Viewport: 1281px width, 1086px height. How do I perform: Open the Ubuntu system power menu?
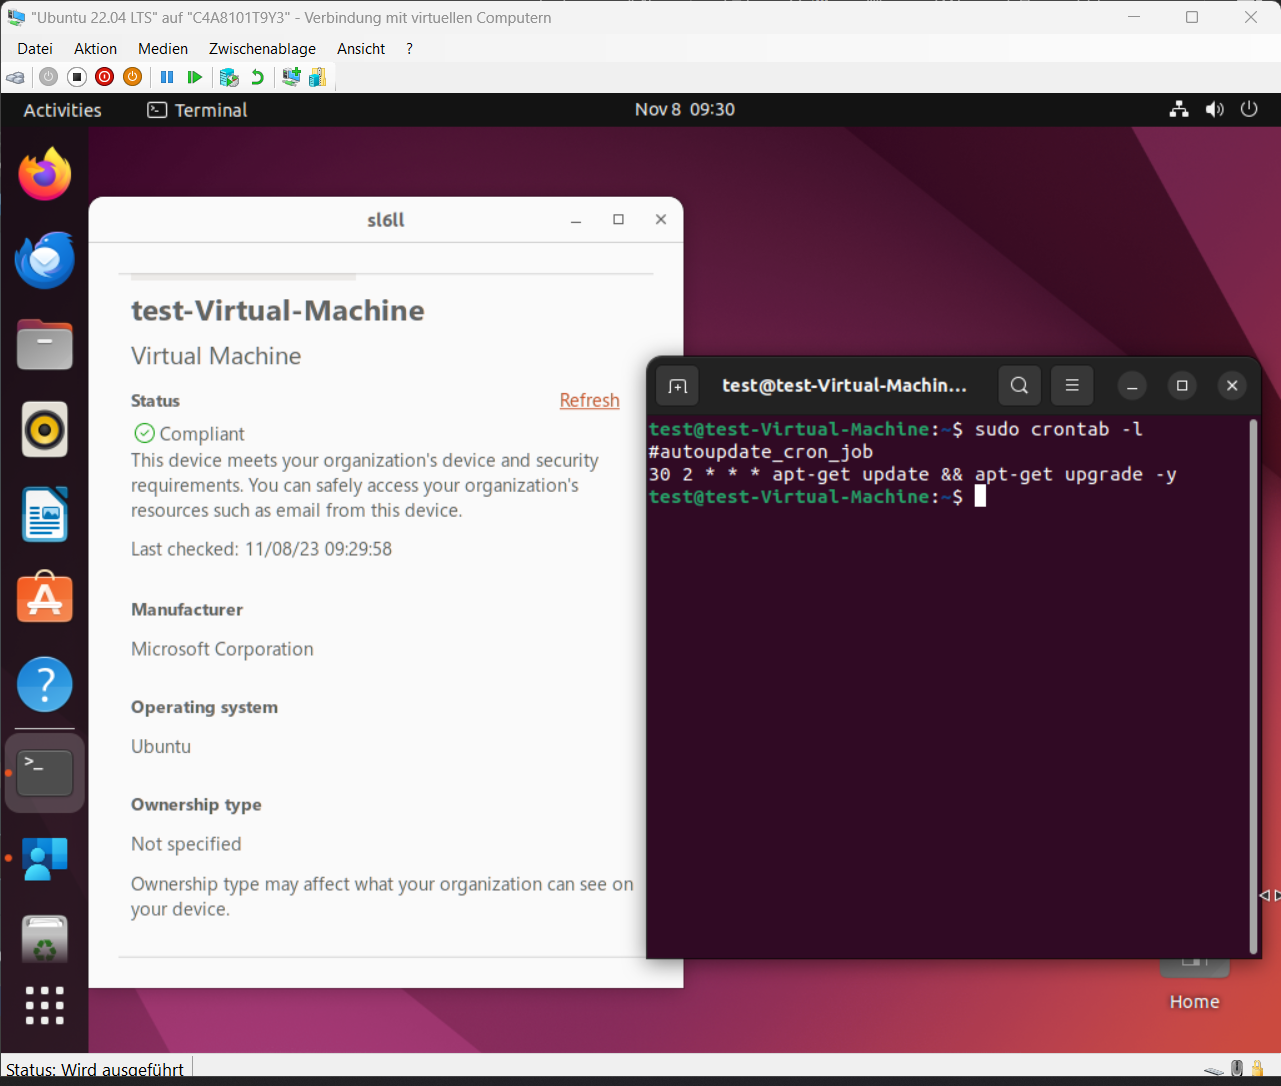[x=1249, y=110]
